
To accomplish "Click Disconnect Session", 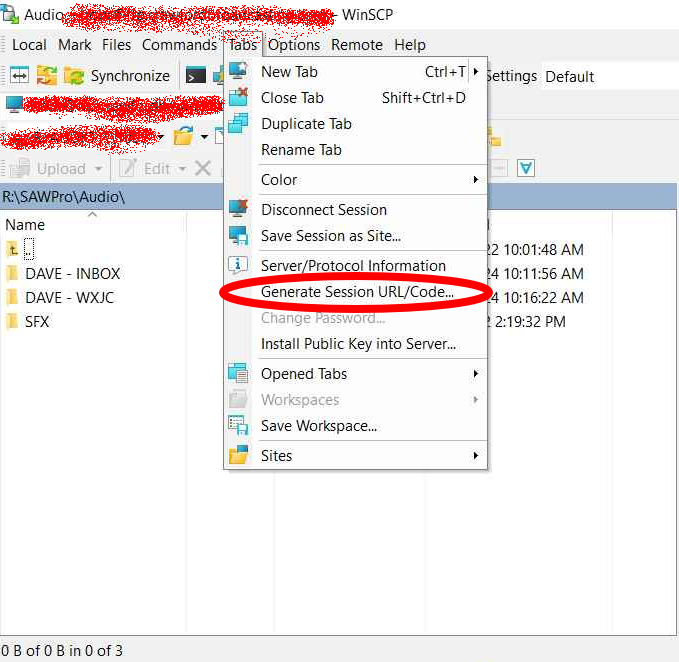I will click(x=355, y=210).
